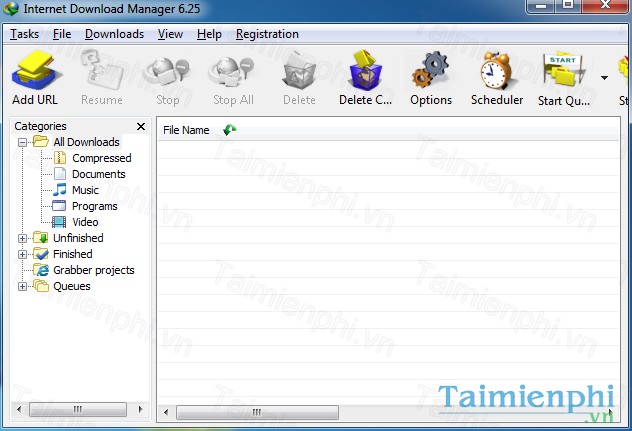Click the Unfinished folder icon
The width and height of the screenshot is (632, 431).
tap(41, 238)
